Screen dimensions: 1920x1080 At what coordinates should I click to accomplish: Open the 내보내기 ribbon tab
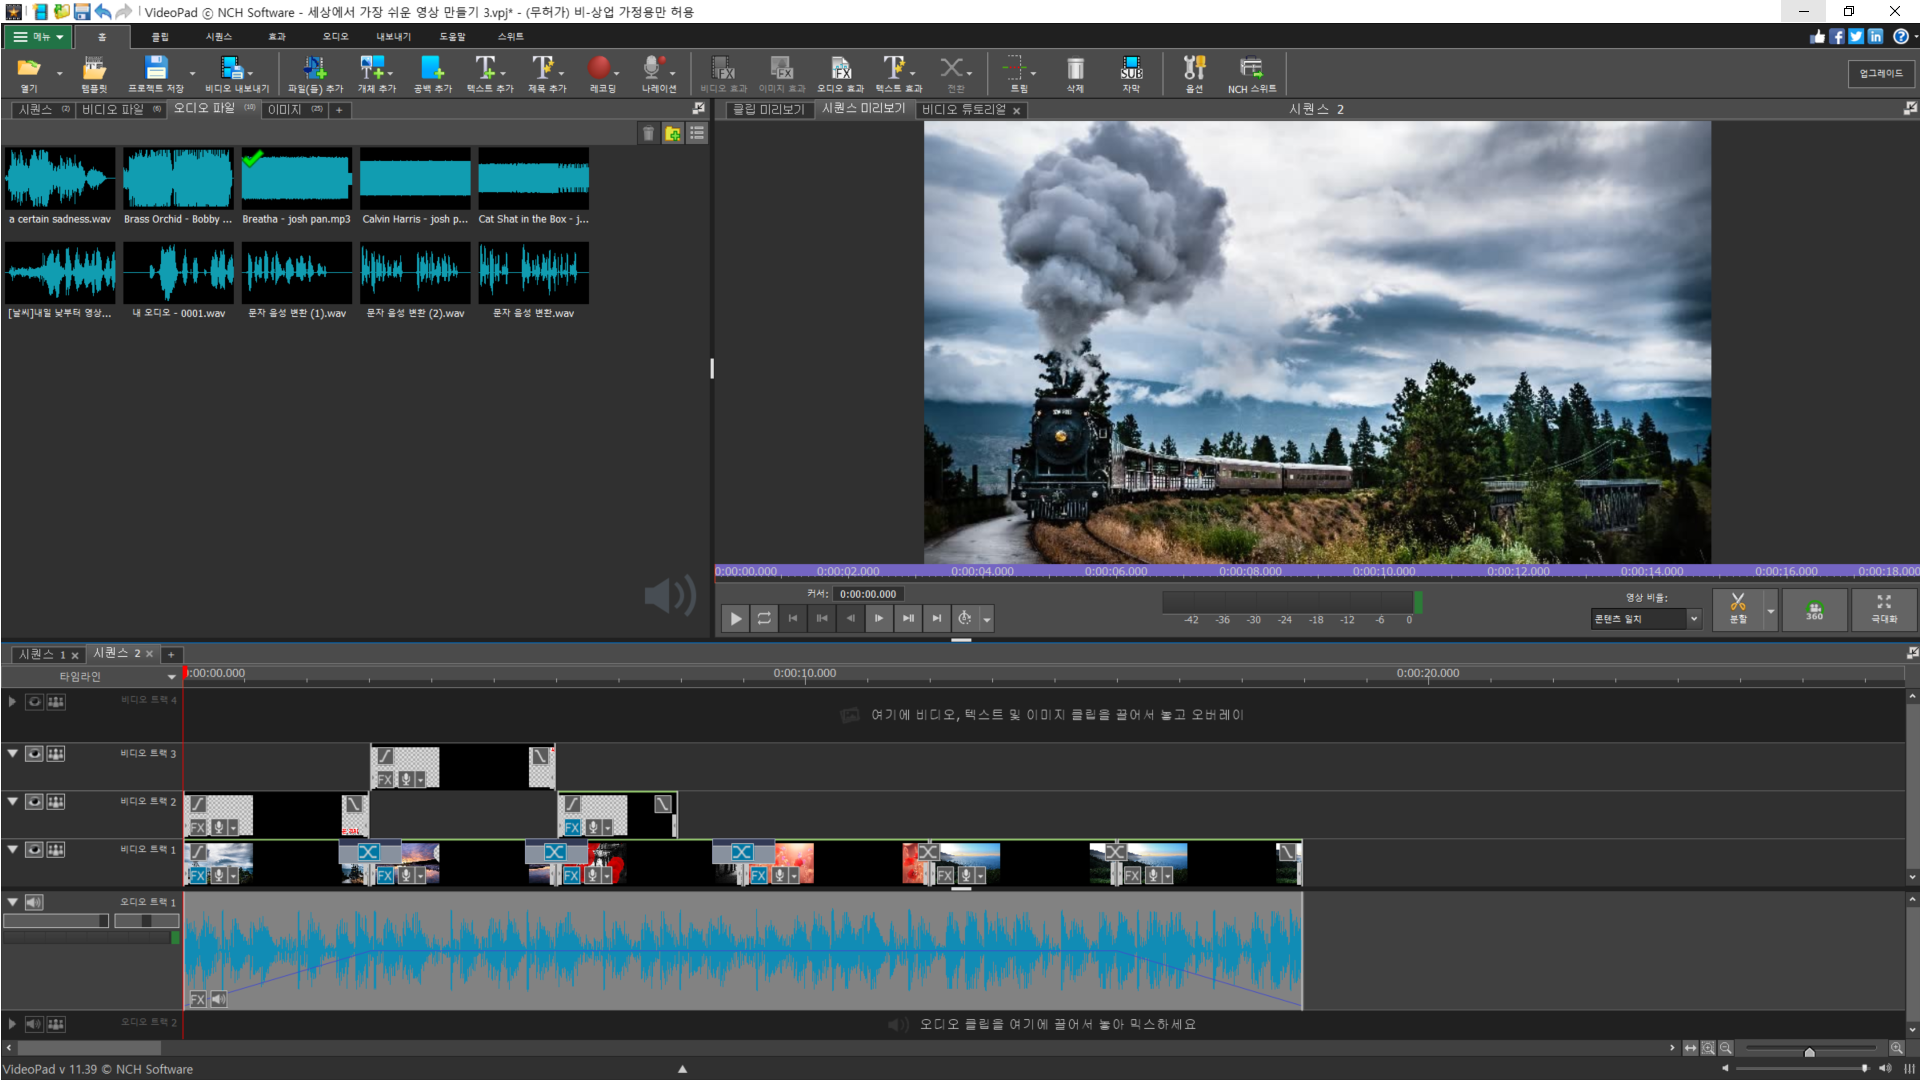pos(393,36)
